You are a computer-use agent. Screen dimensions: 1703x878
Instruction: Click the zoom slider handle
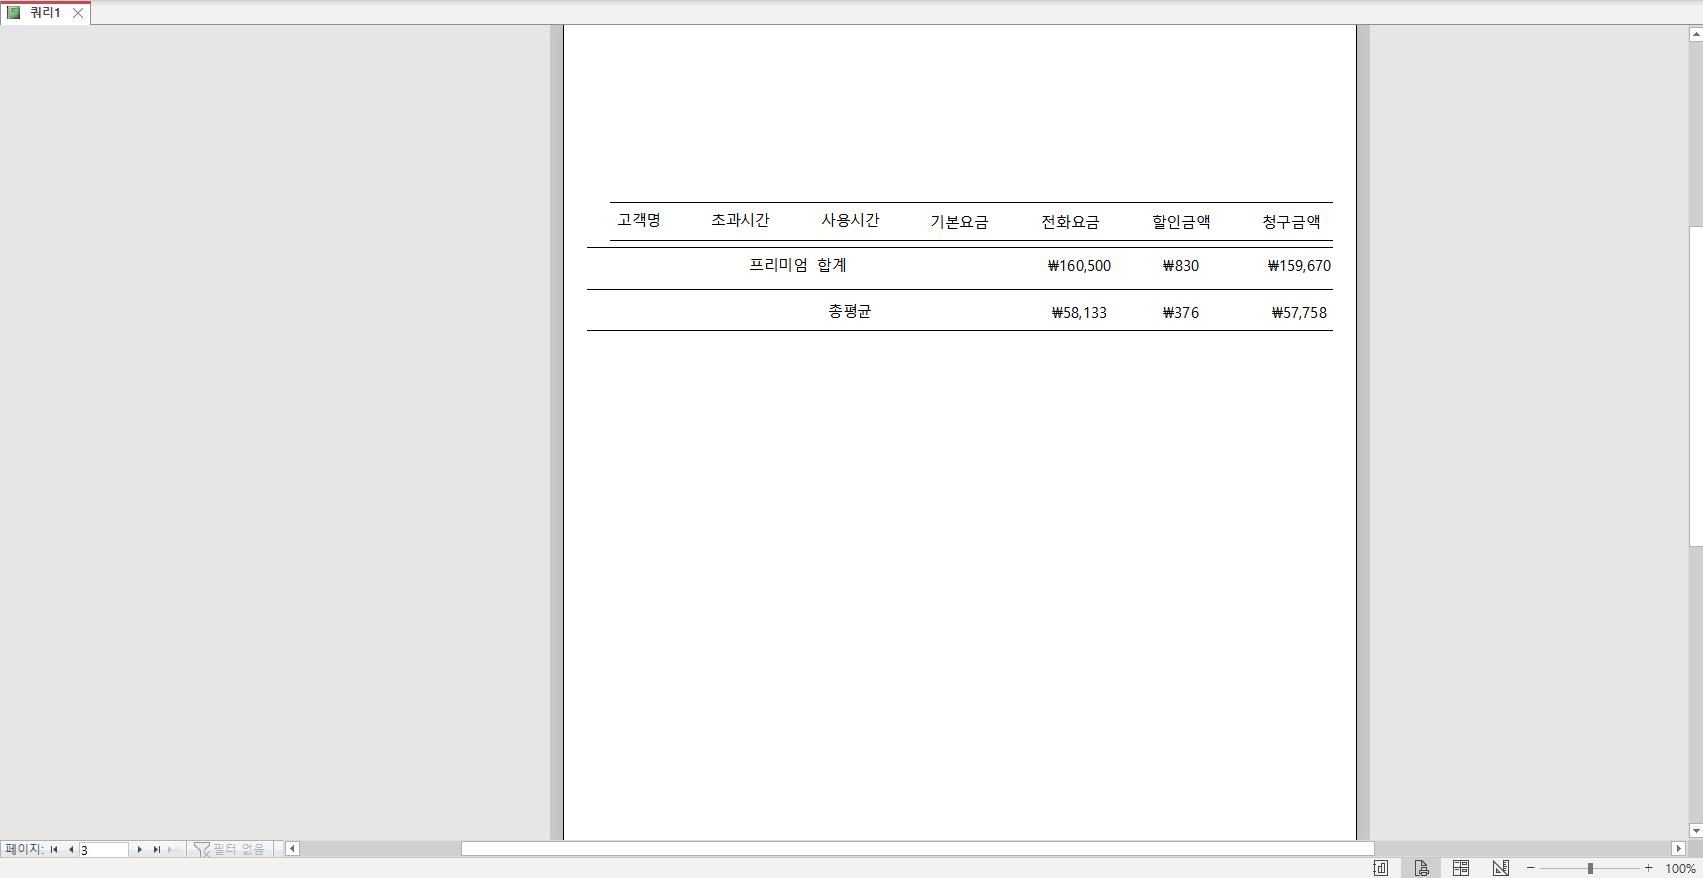[x=1590, y=868]
